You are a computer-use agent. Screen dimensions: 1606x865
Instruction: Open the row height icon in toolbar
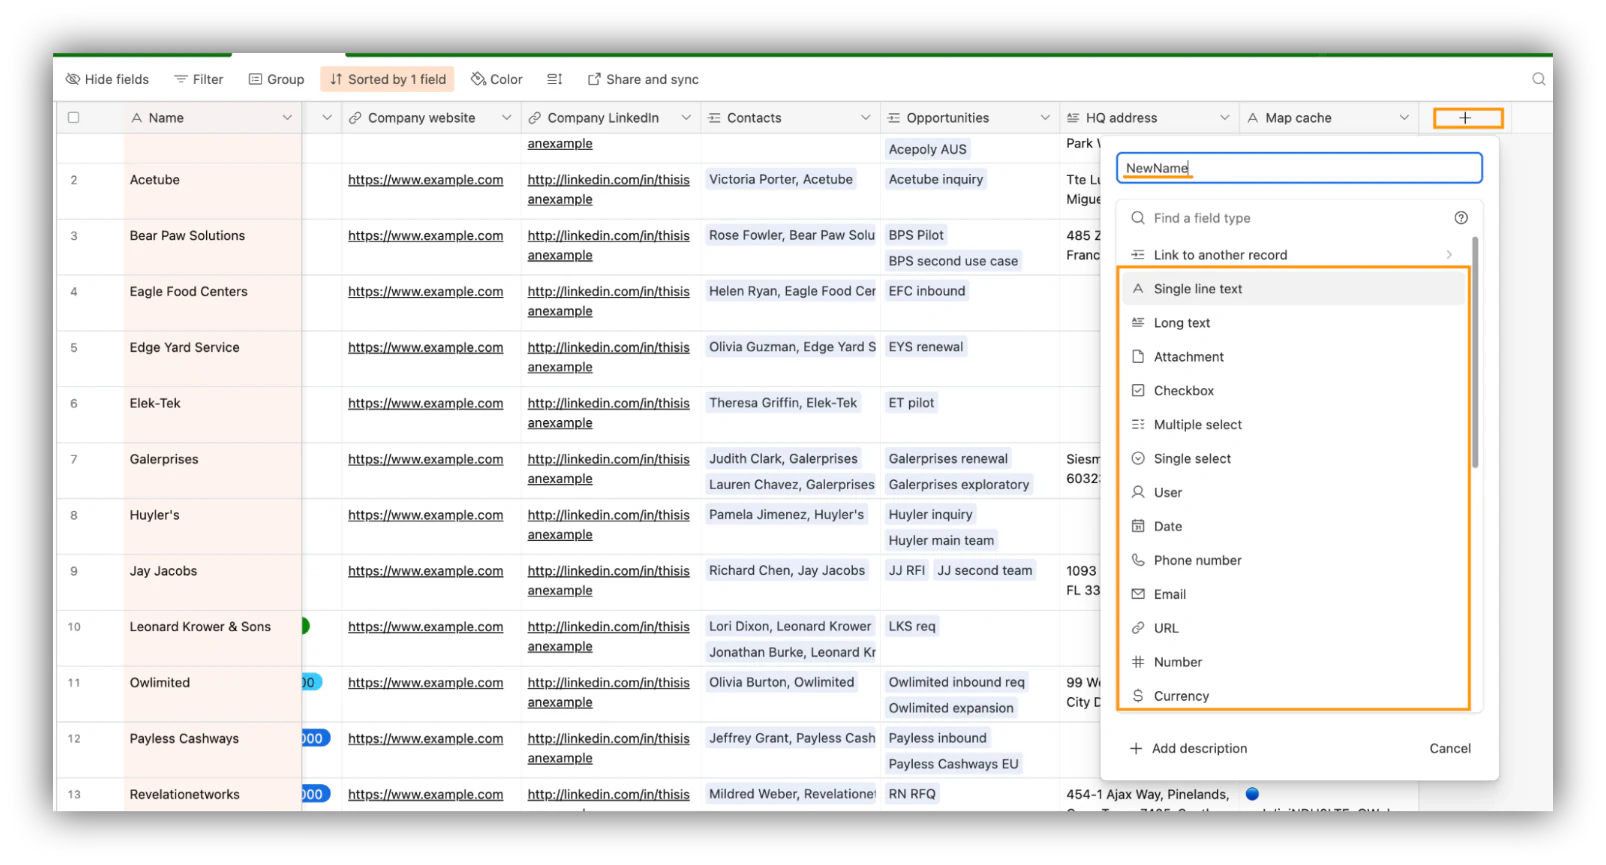(x=555, y=79)
